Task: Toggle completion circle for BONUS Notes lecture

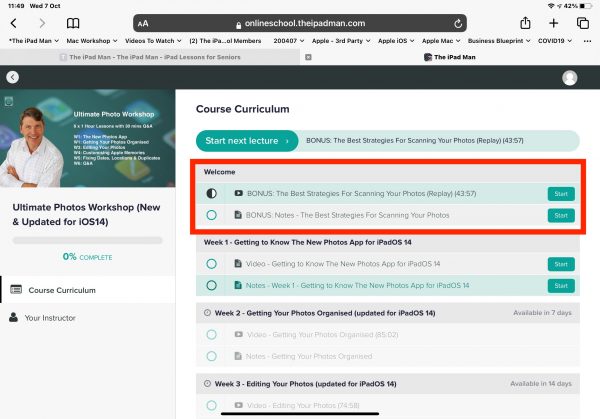Action: pyautogui.click(x=212, y=215)
